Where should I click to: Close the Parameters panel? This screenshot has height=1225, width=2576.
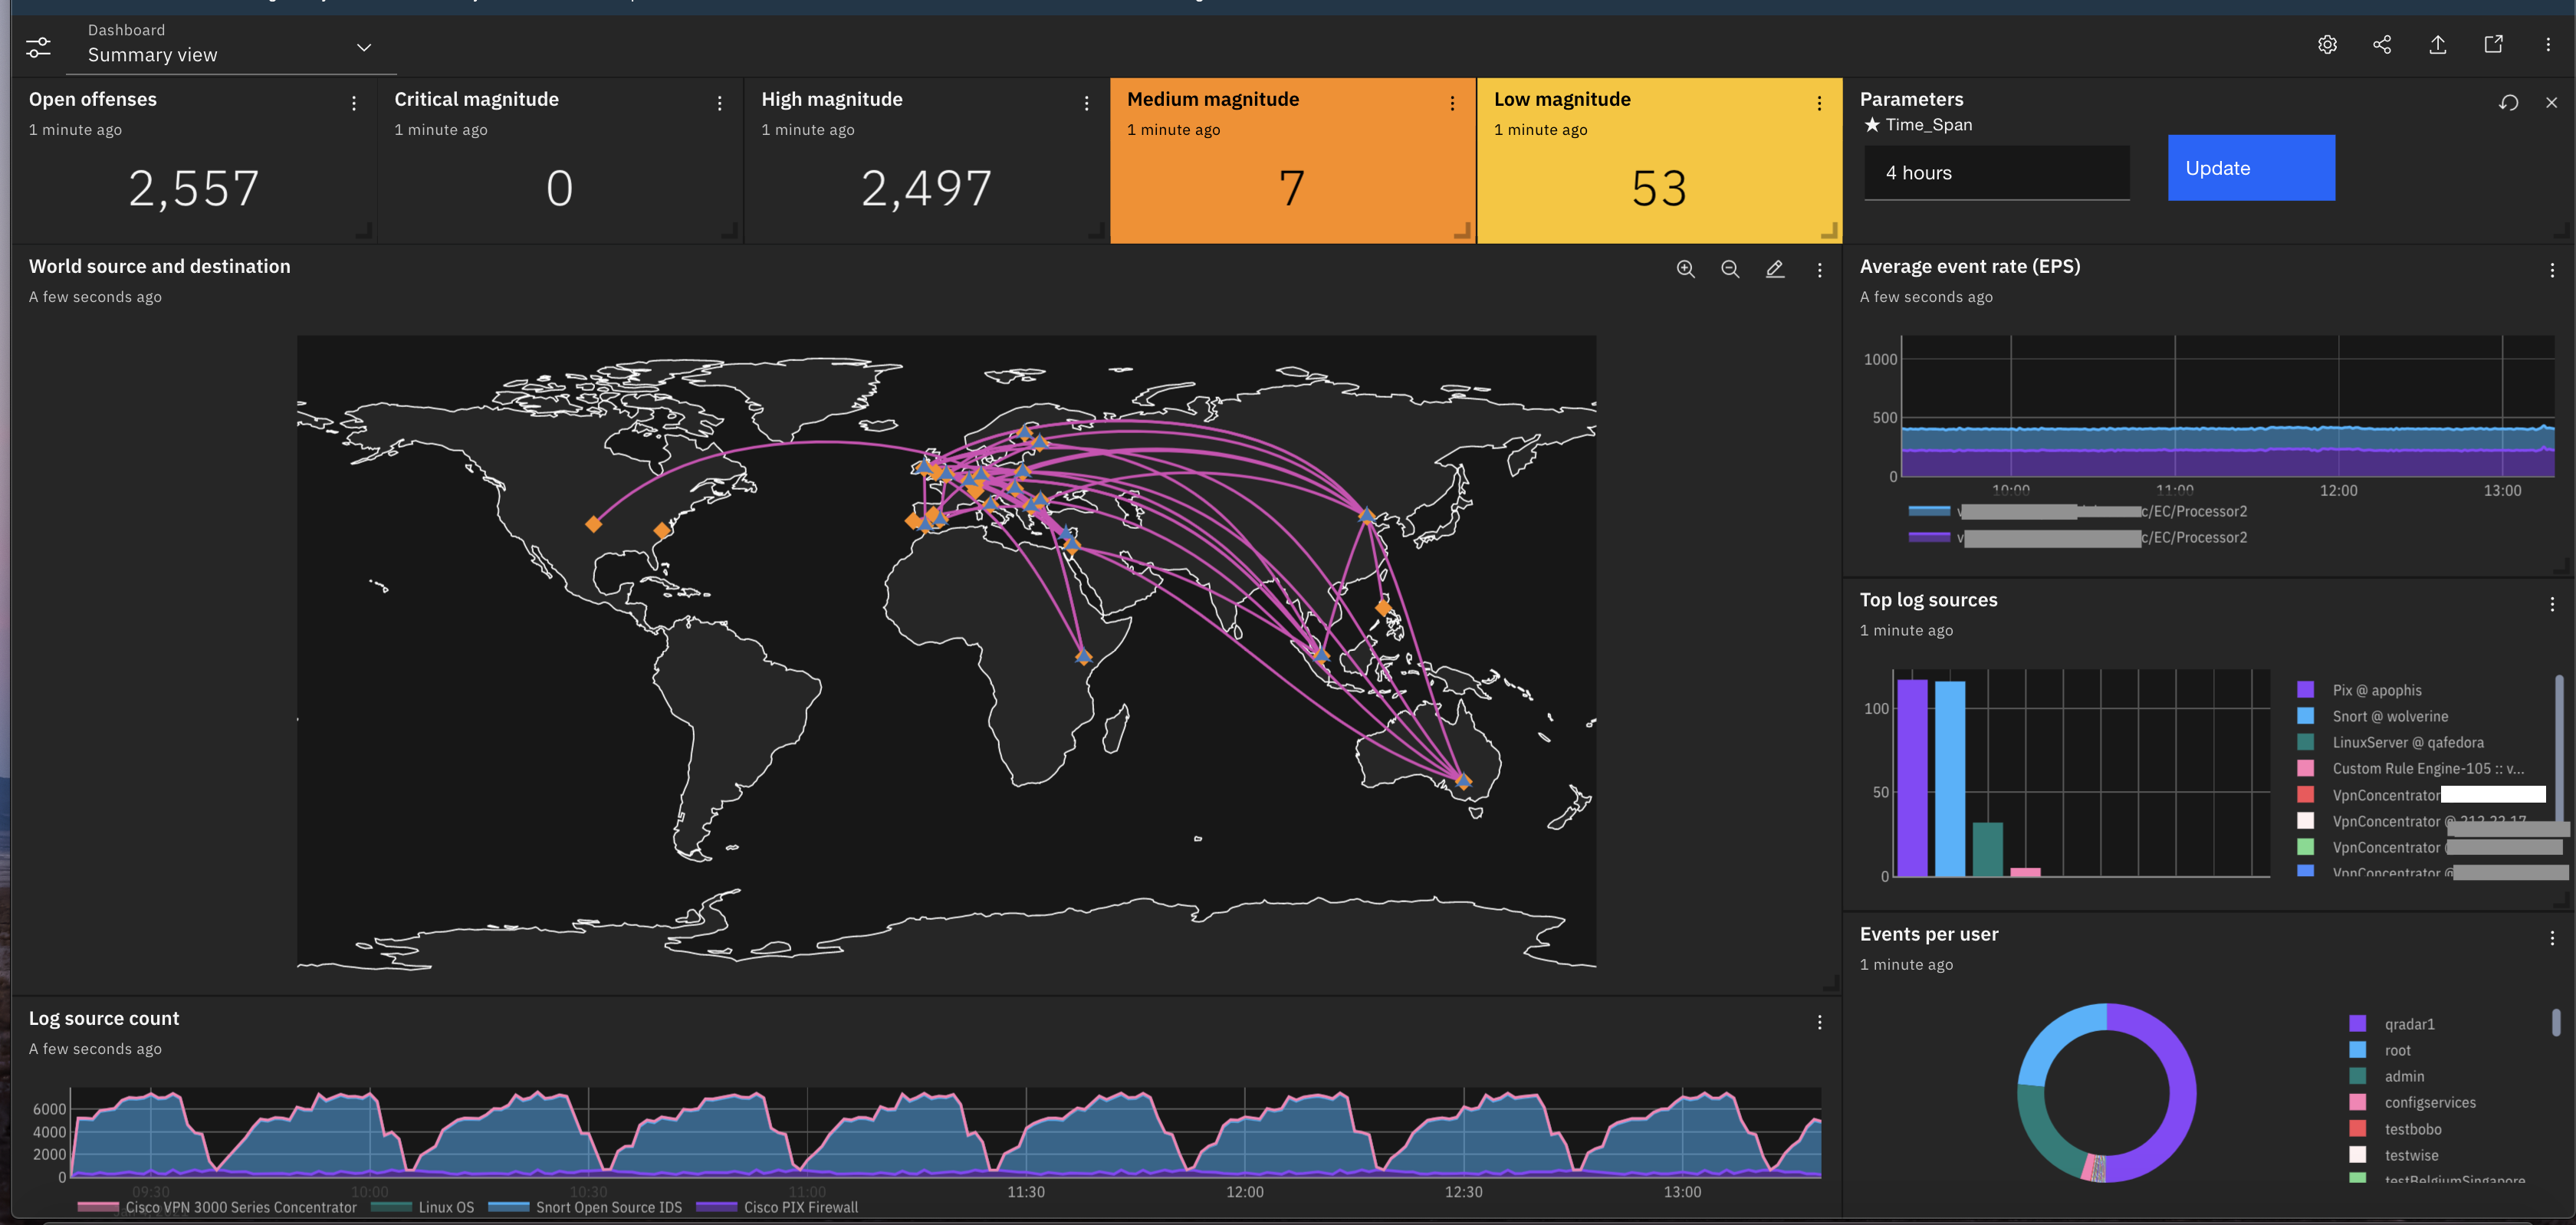click(x=2551, y=103)
